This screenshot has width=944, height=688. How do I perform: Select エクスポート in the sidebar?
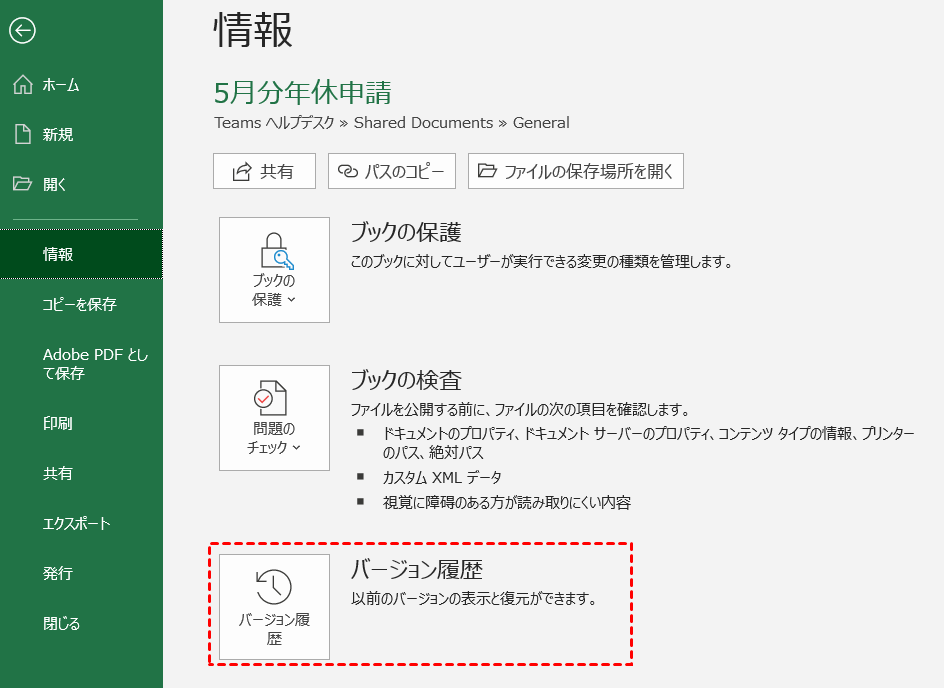pyautogui.click(x=76, y=523)
